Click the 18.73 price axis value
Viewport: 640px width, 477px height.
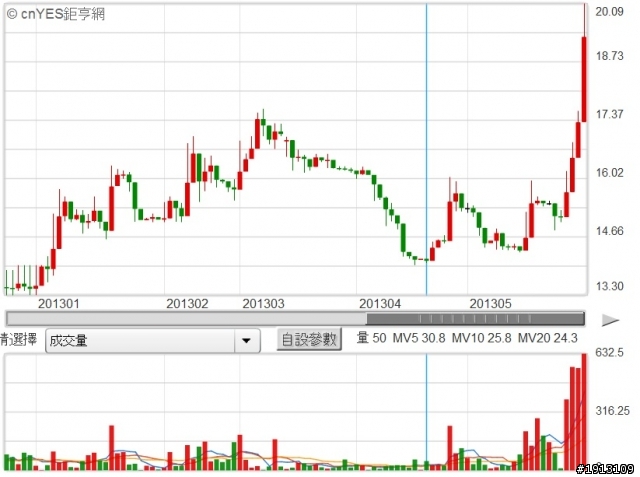[609, 56]
